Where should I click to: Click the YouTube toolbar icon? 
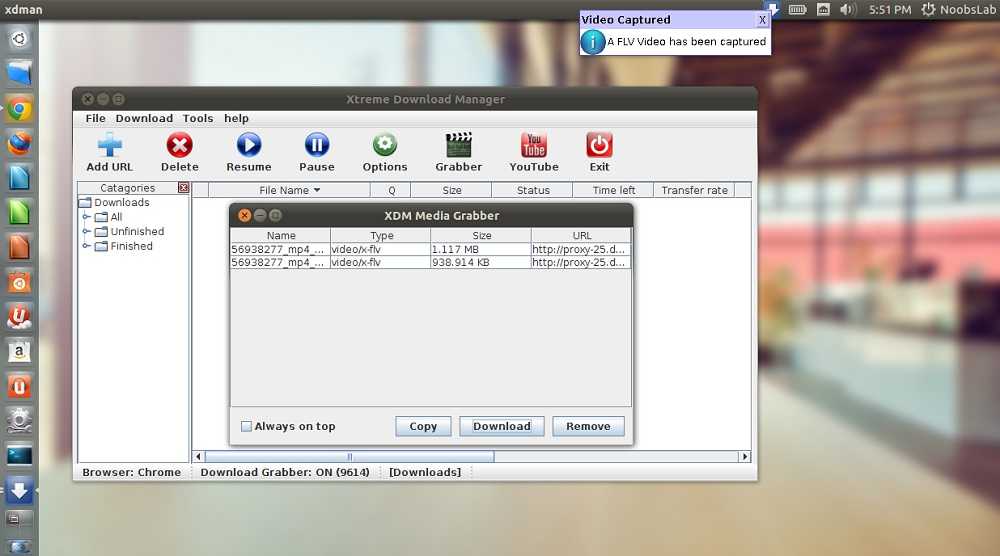(x=534, y=145)
